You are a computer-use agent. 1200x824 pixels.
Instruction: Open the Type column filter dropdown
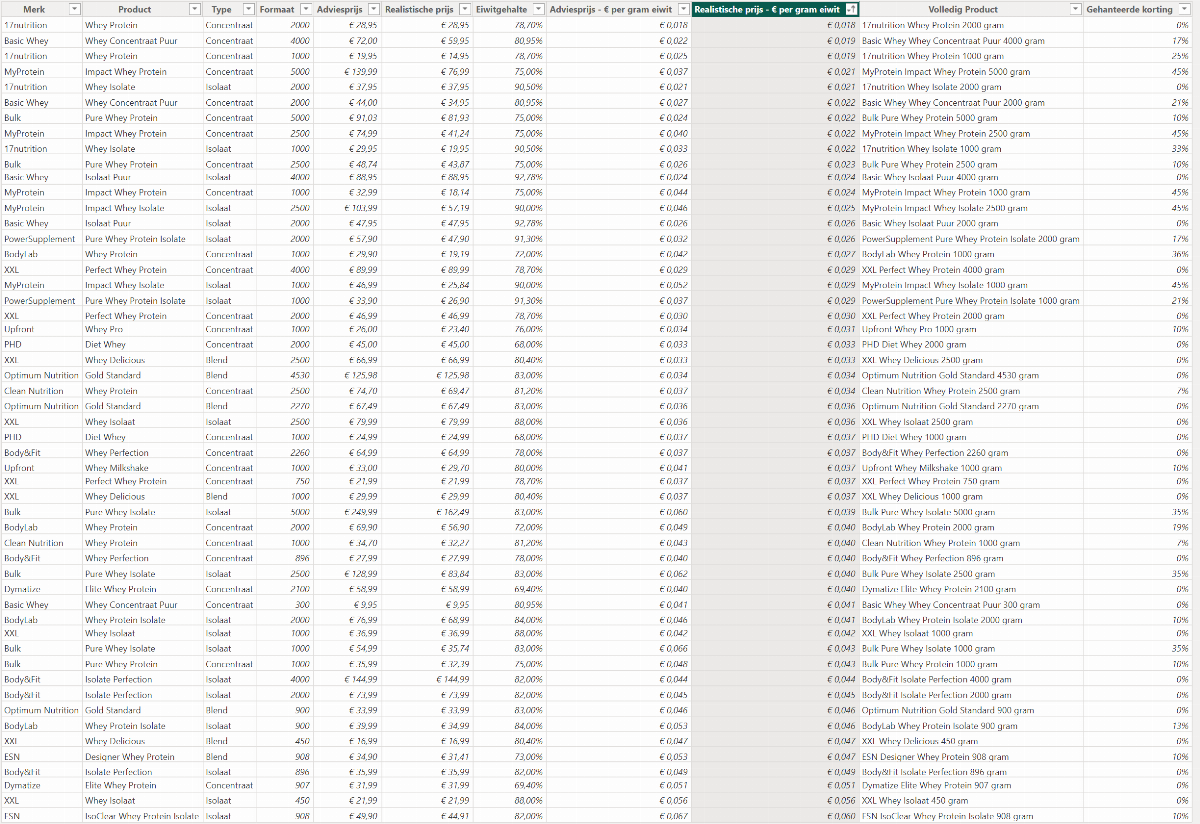[x=246, y=9]
